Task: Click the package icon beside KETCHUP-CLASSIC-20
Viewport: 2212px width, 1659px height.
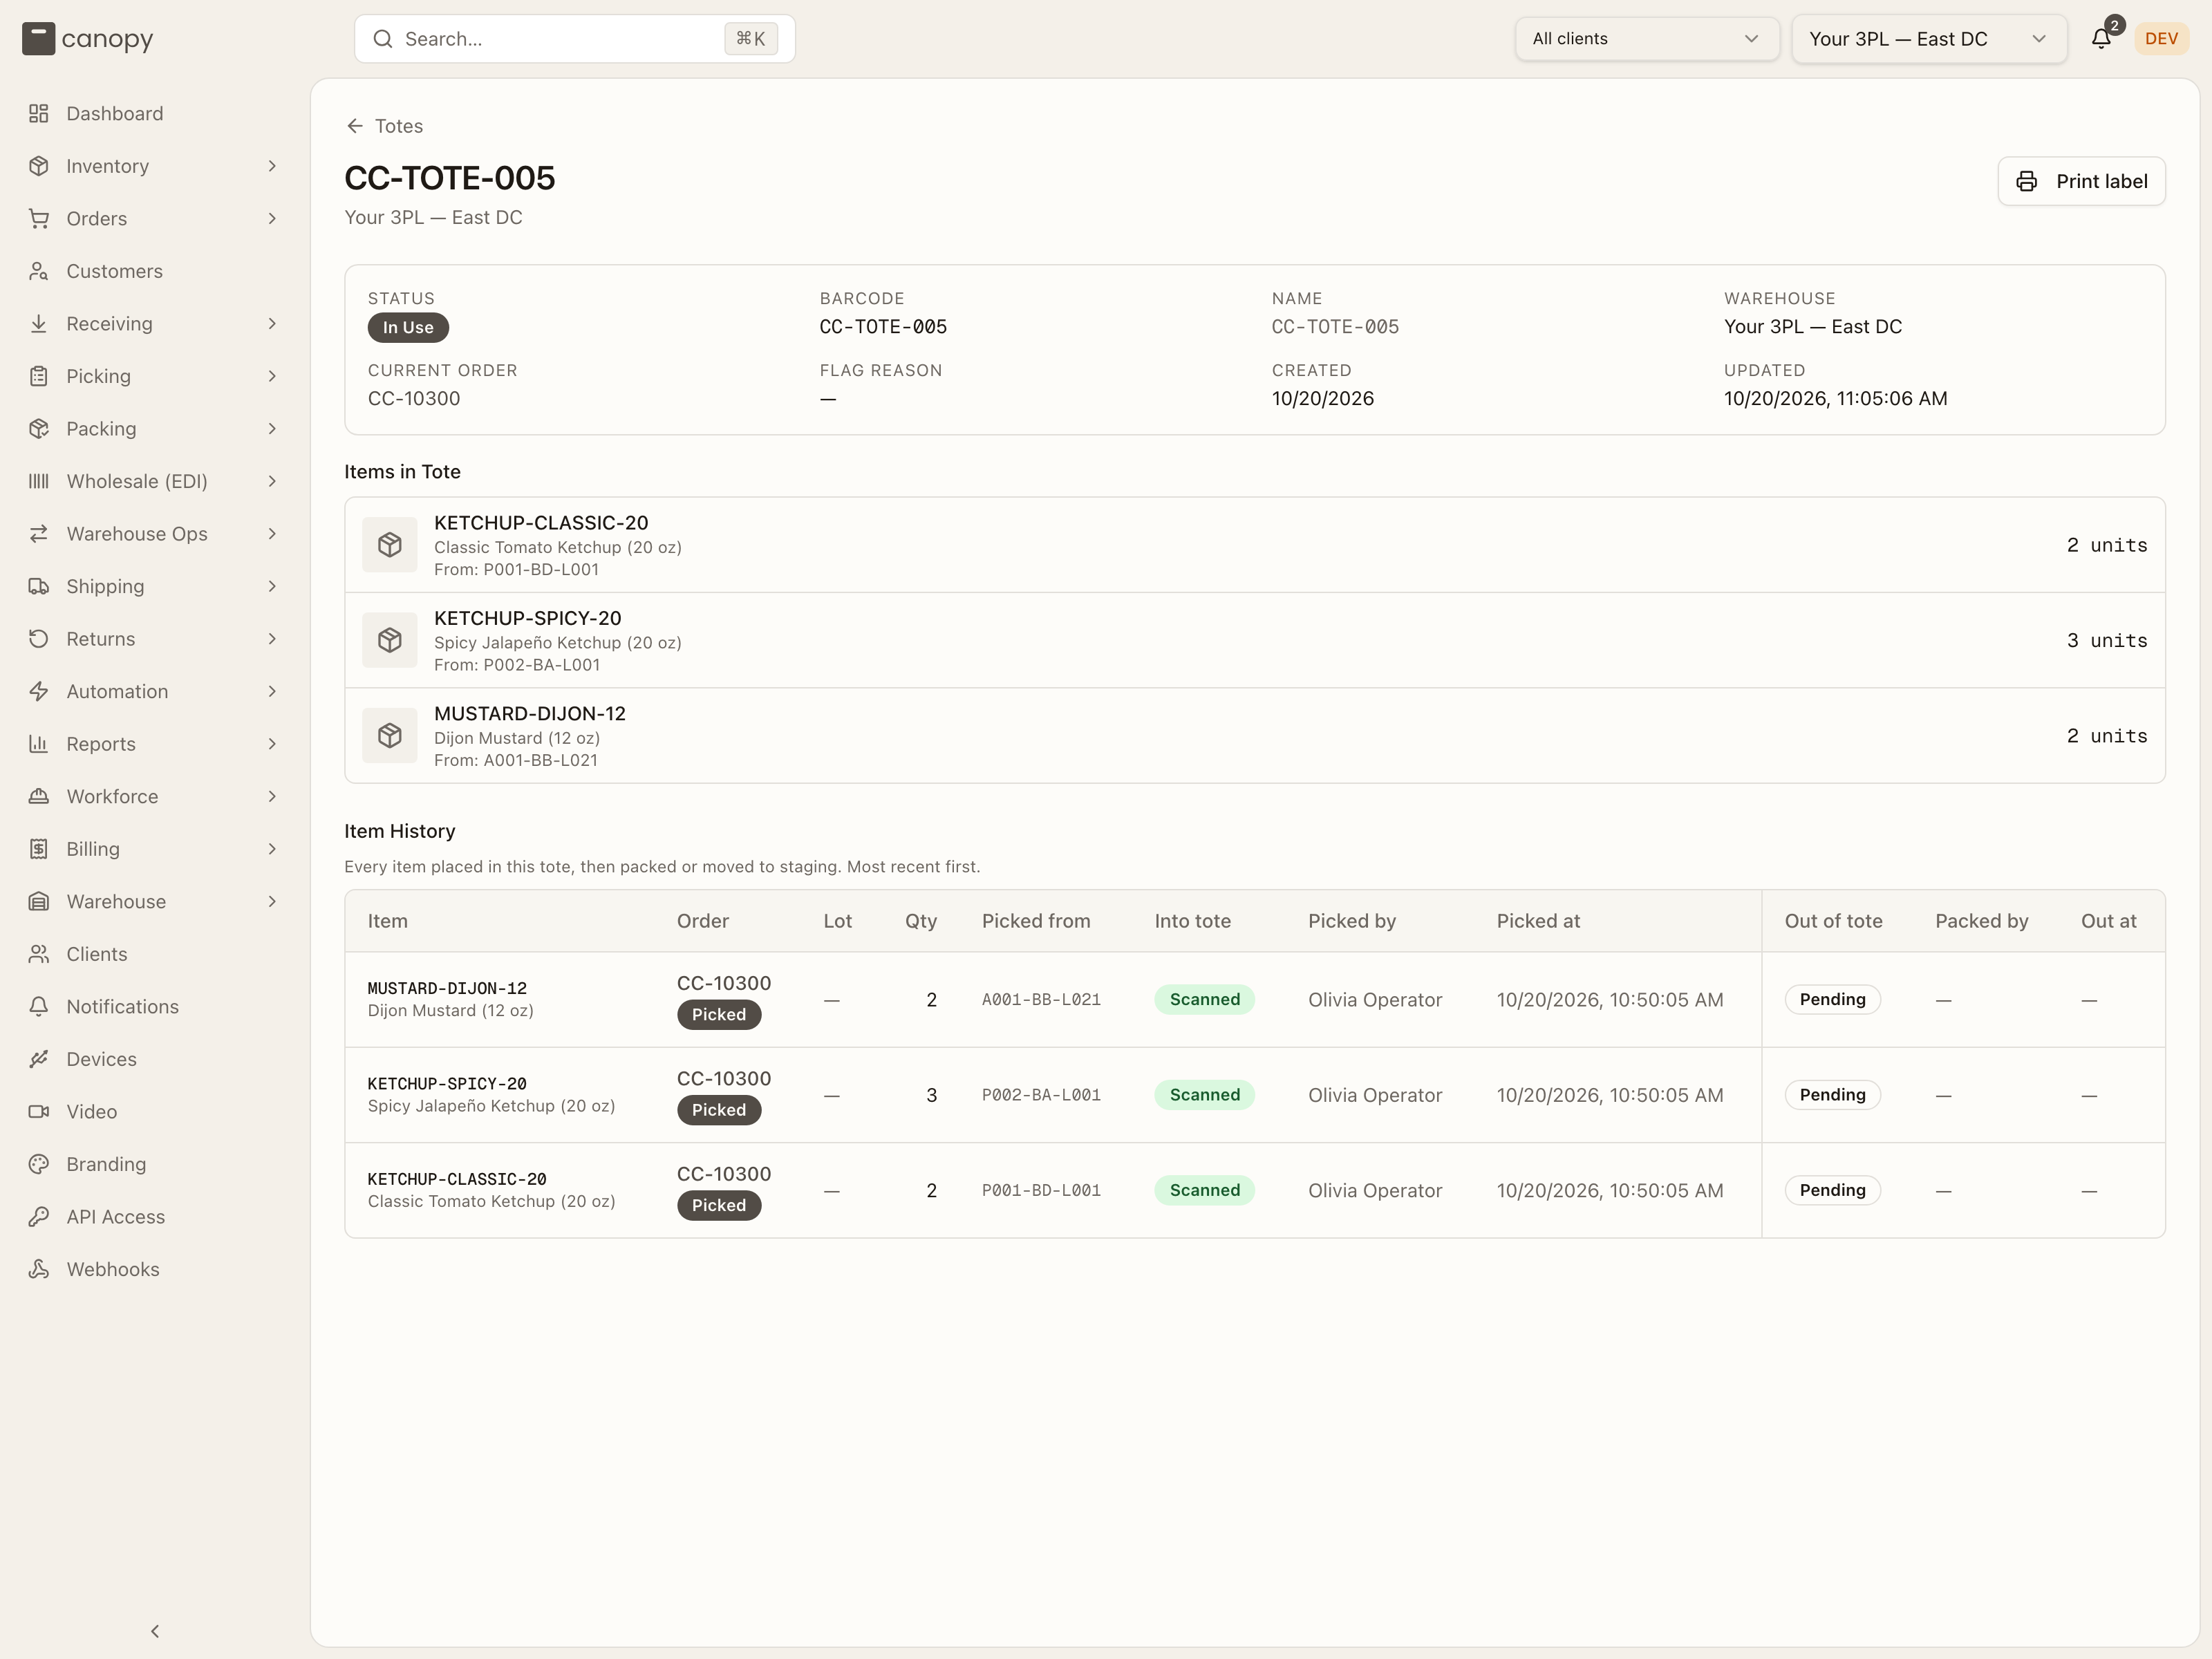Action: 390,545
